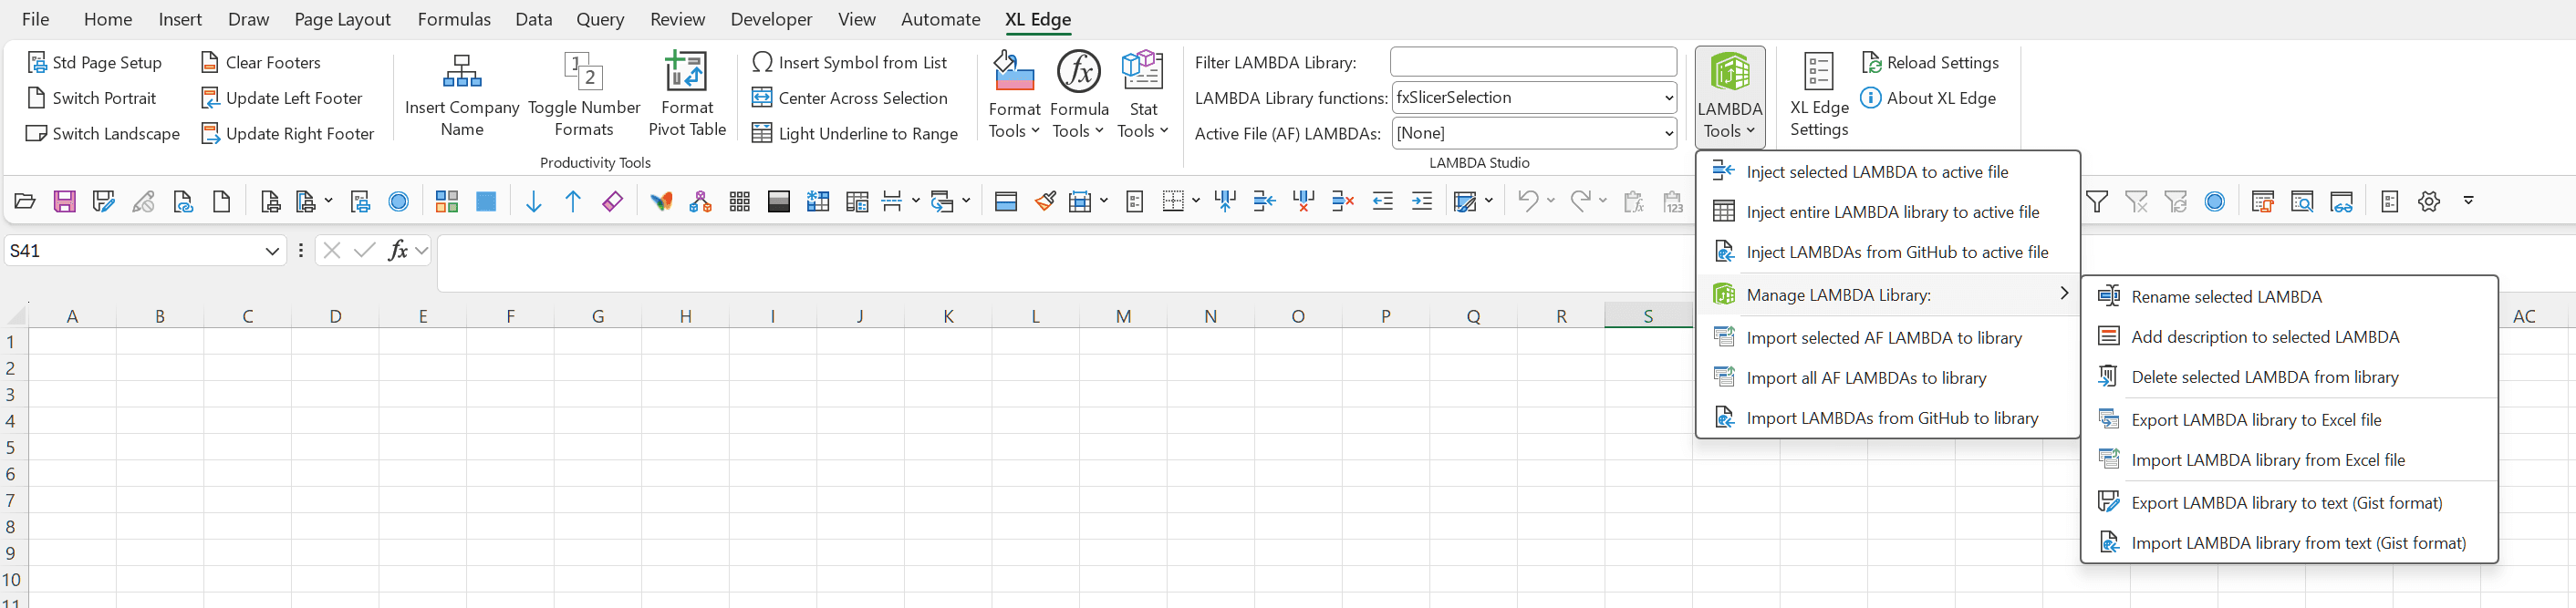This screenshot has height=608, width=2576.
Task: Click the Select All corner triangle
Action: click(17, 316)
